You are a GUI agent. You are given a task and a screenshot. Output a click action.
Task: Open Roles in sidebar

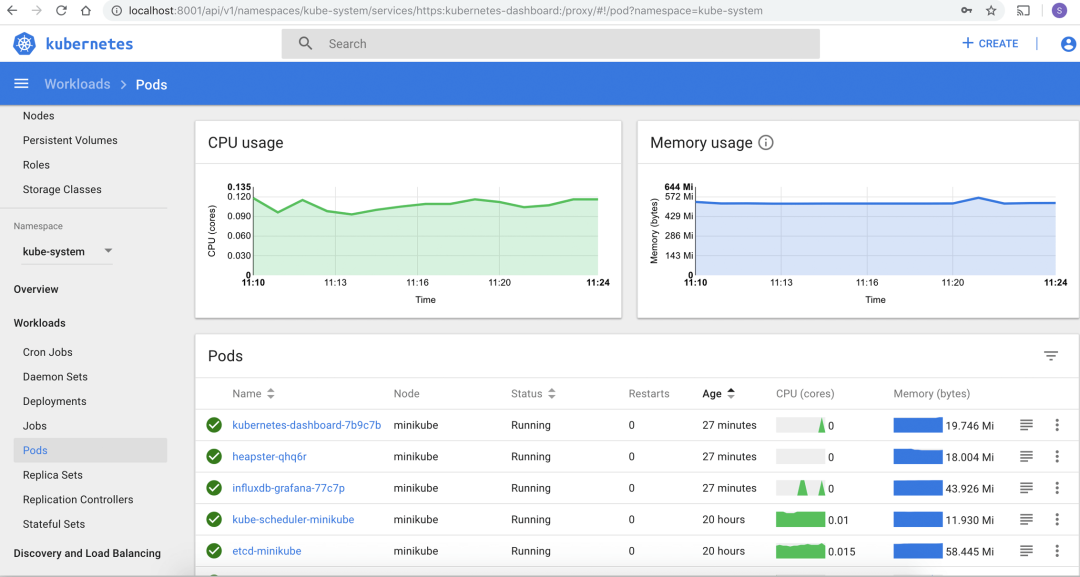coord(36,165)
